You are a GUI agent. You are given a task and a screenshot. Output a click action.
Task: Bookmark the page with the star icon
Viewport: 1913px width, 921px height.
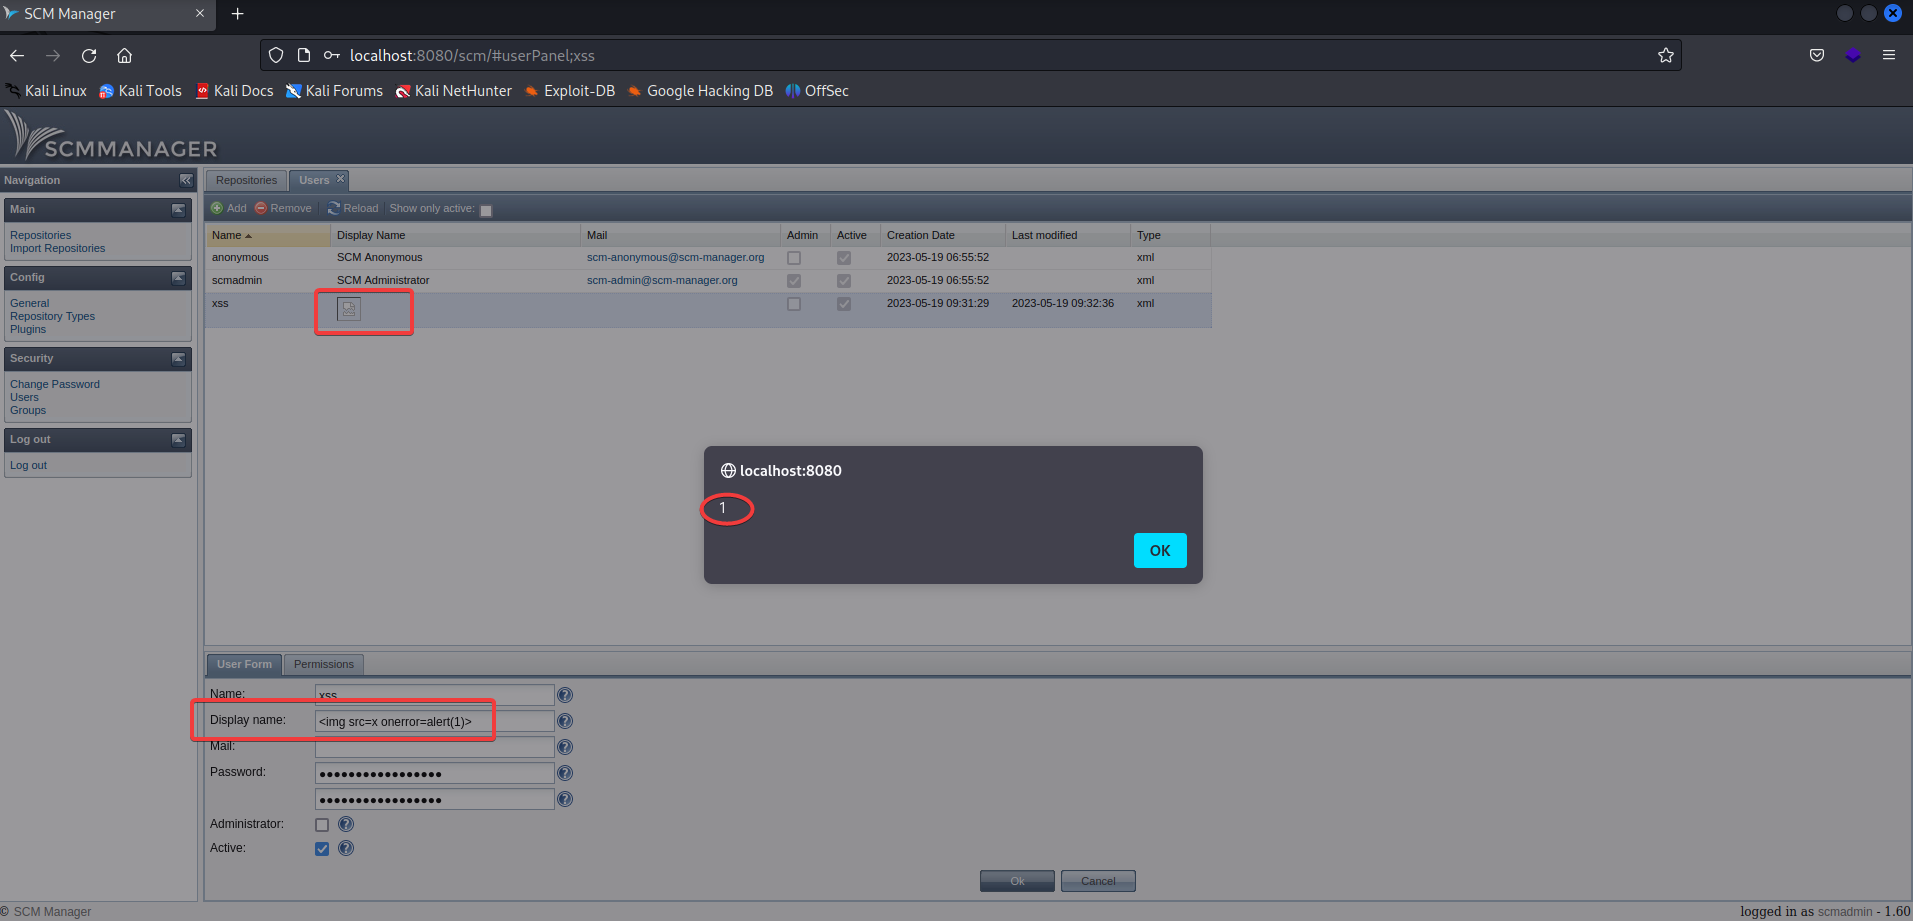click(1665, 55)
